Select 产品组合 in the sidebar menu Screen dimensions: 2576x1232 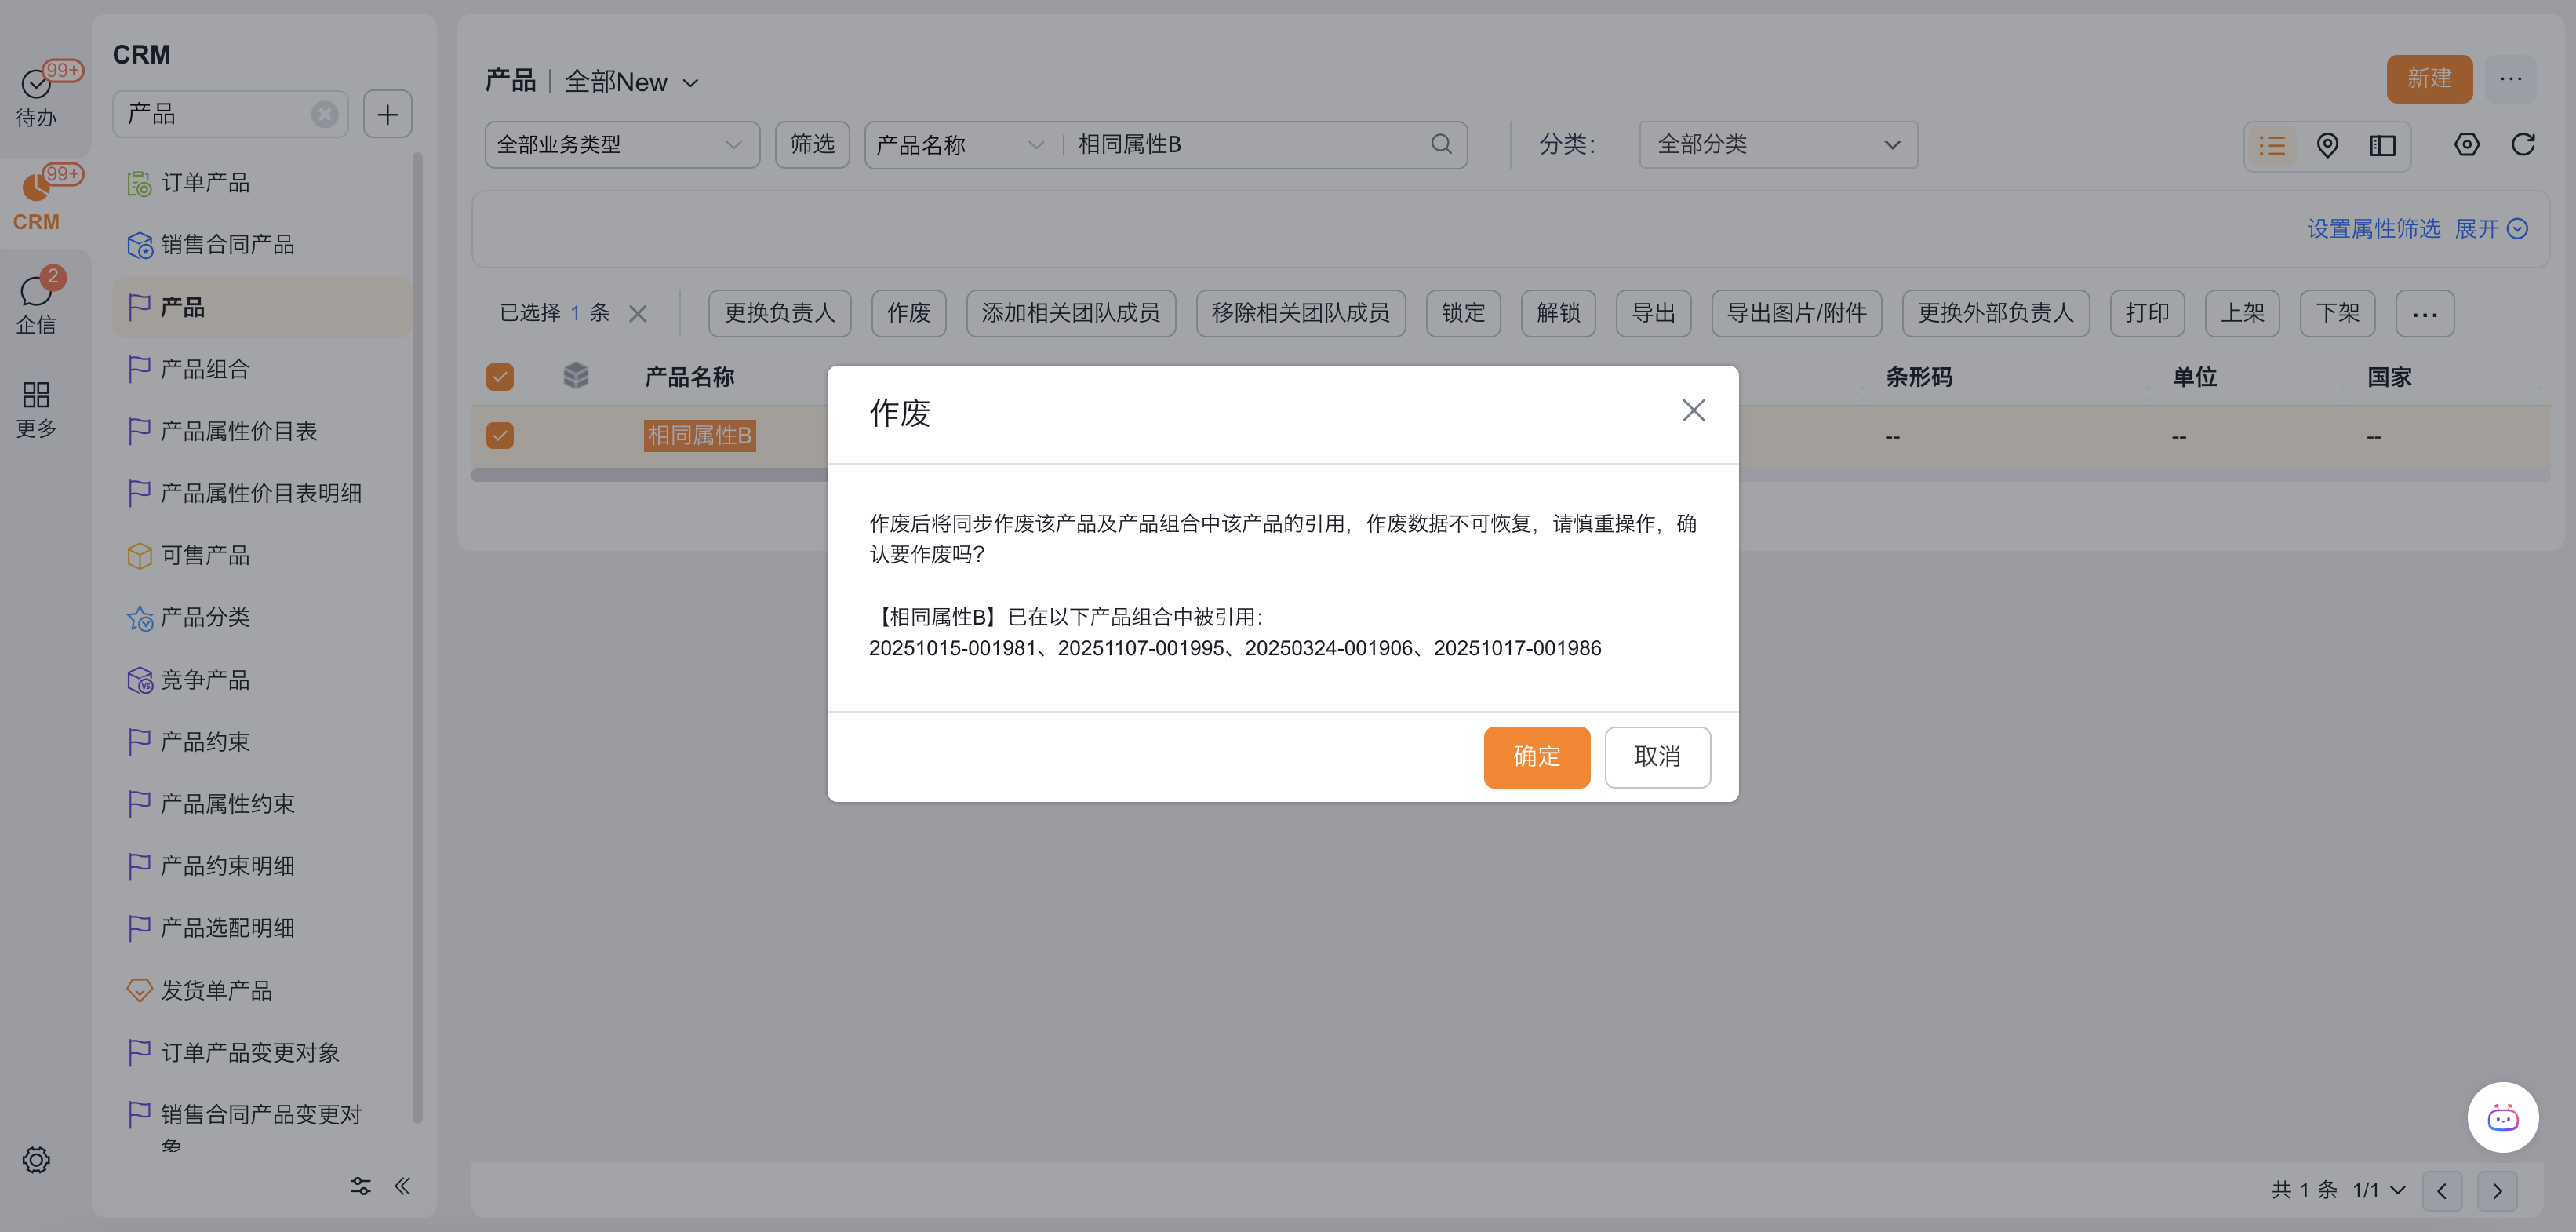click(205, 369)
